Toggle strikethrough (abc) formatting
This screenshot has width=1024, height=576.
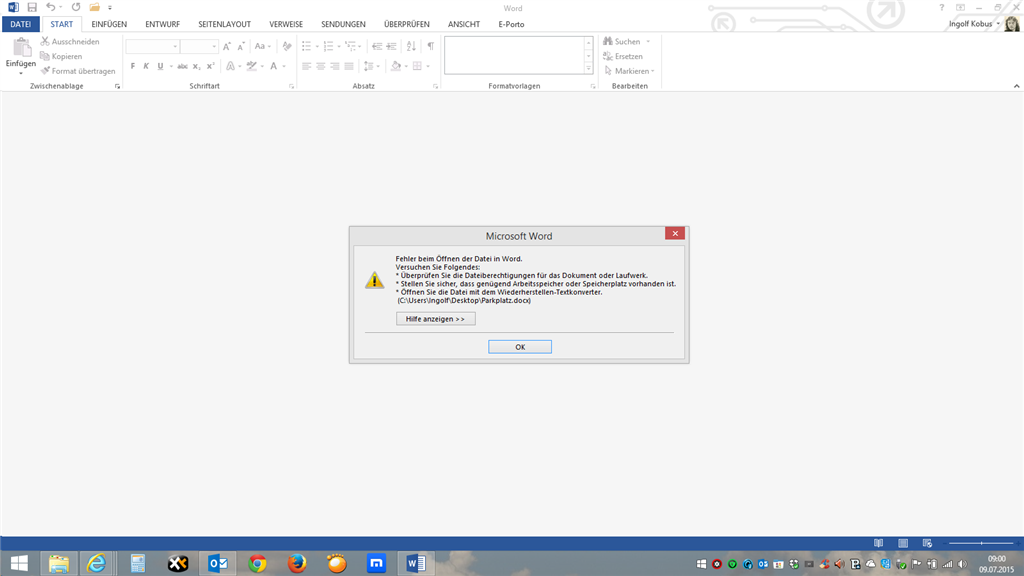click(x=182, y=66)
